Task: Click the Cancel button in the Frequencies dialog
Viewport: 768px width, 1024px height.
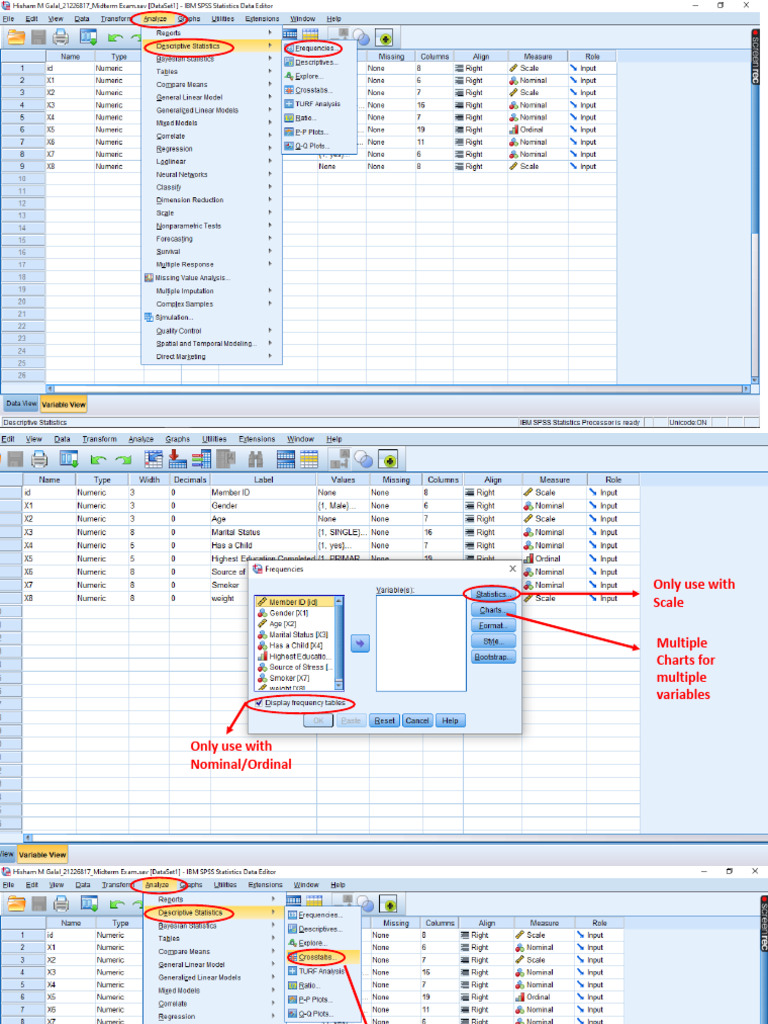Action: click(x=417, y=720)
